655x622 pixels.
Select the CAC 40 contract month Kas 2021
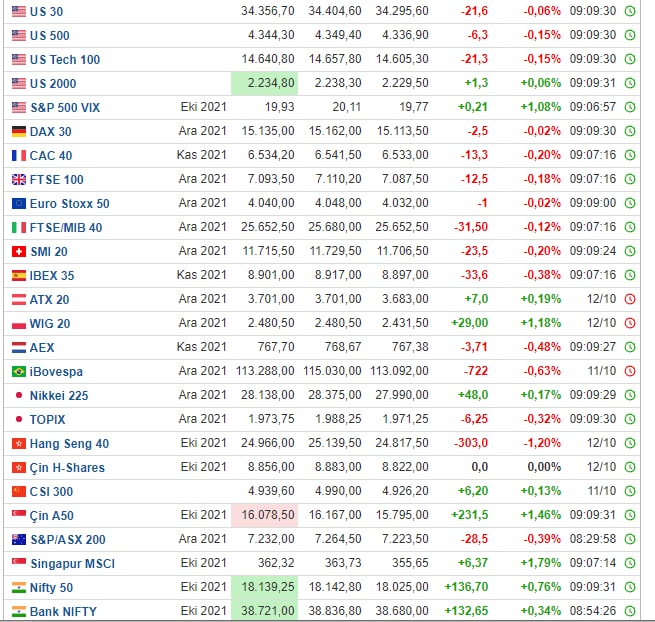(x=201, y=155)
